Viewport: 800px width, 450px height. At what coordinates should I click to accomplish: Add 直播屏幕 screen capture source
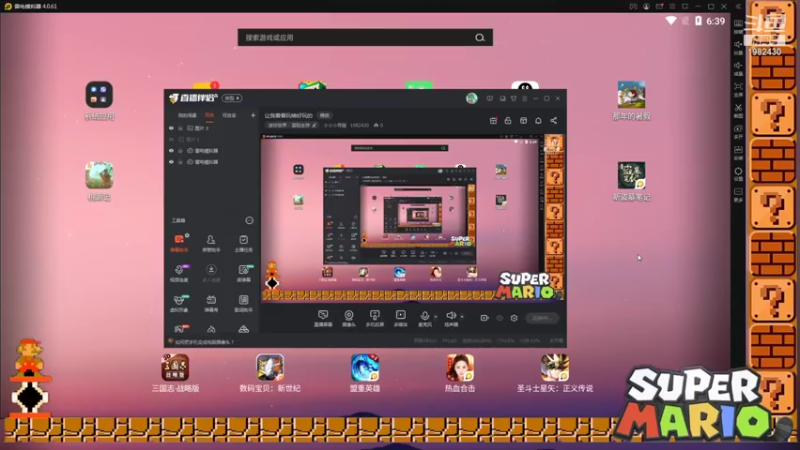point(323,318)
